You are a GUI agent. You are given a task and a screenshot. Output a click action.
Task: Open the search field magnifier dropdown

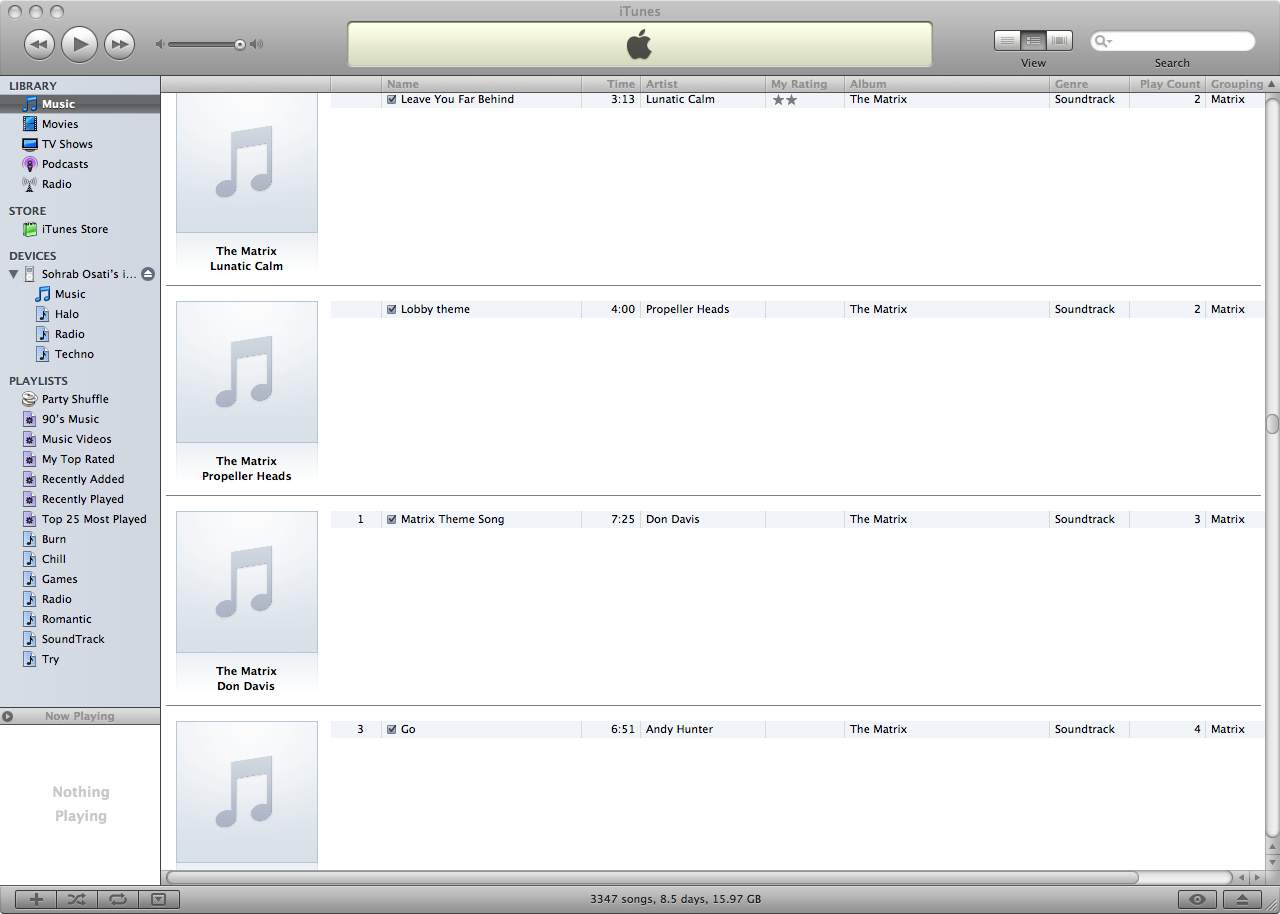point(1100,41)
